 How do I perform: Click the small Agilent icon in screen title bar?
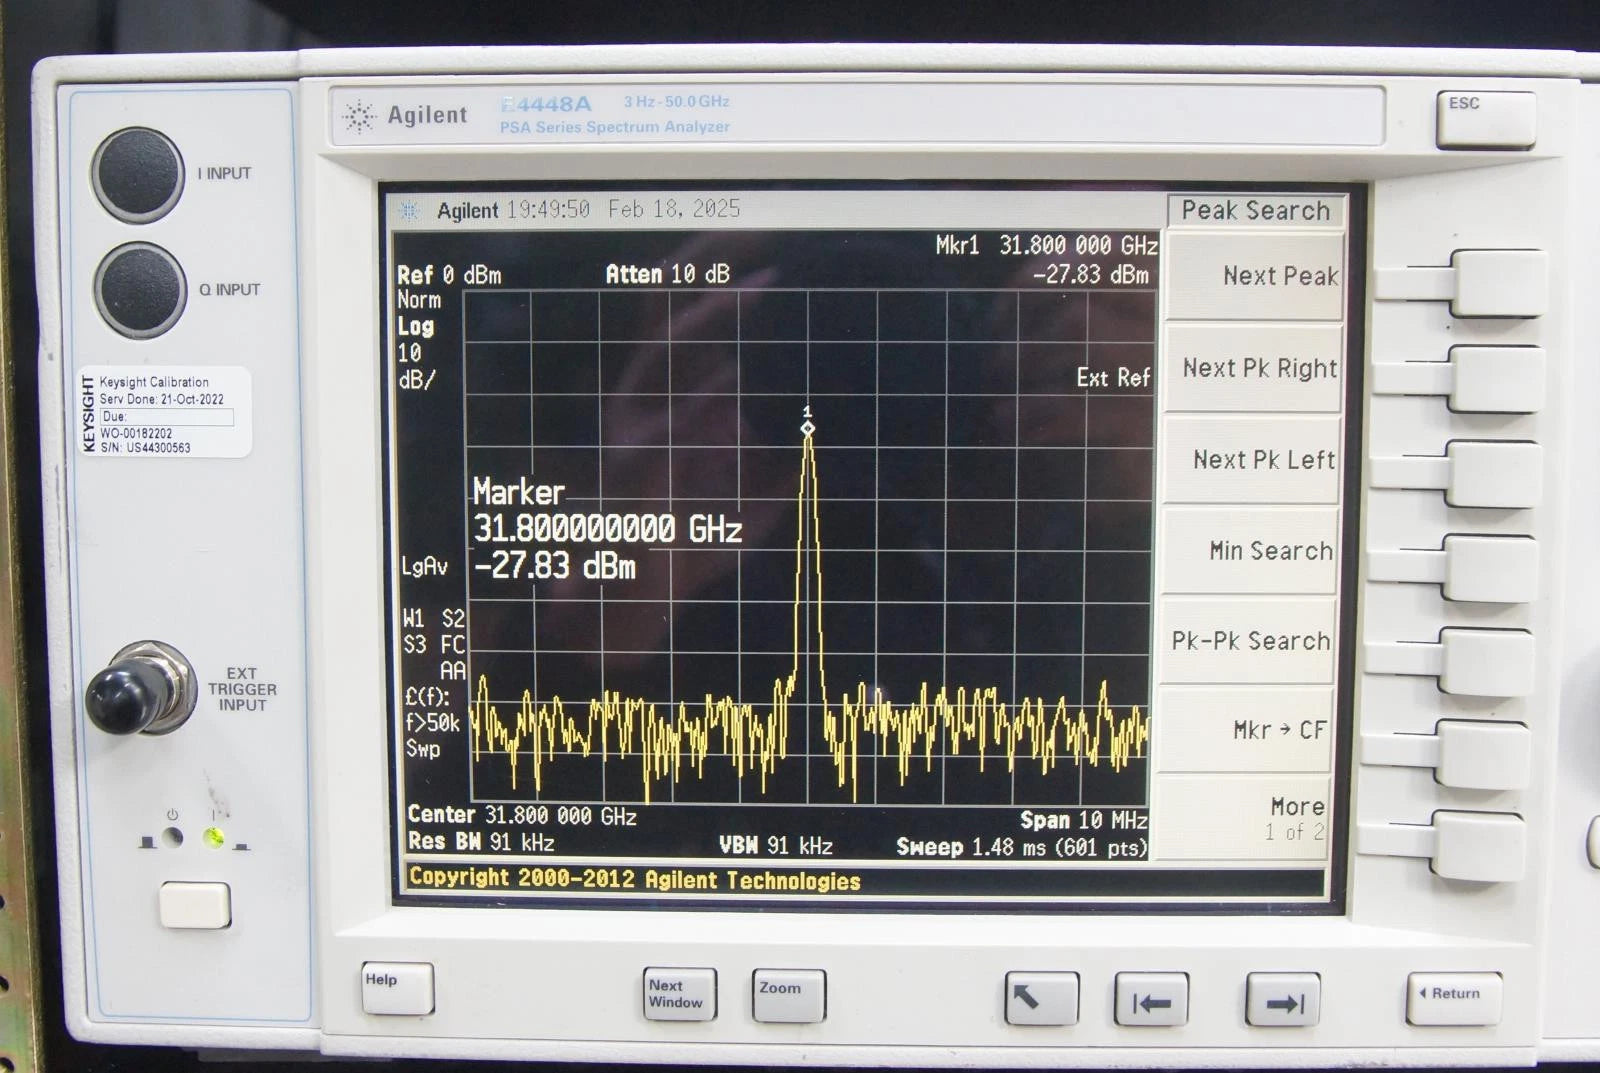409,210
